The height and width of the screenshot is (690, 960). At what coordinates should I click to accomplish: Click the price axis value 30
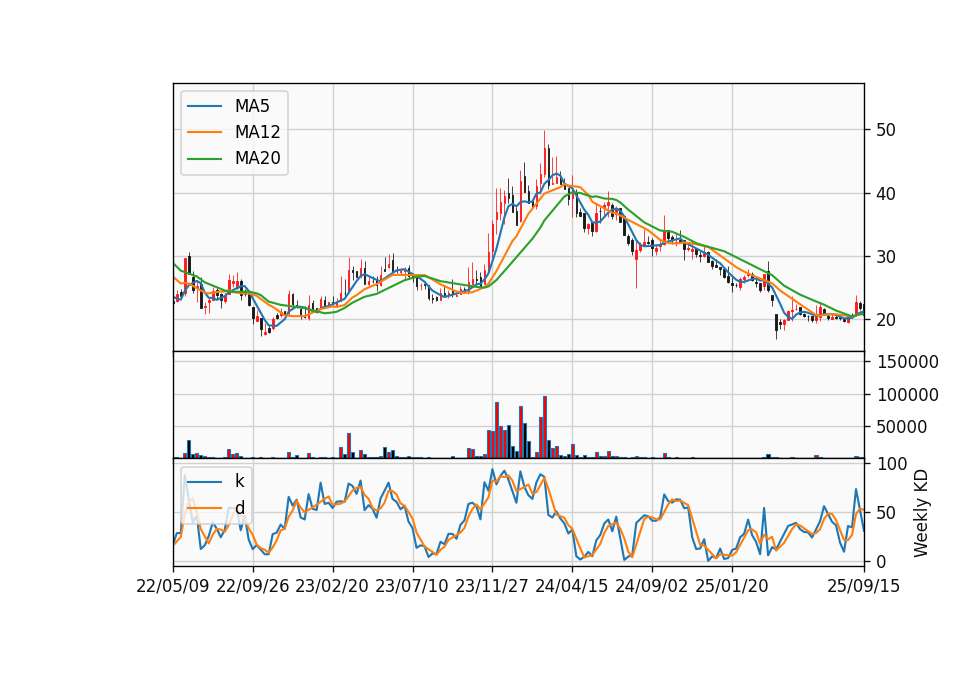[x=885, y=257]
